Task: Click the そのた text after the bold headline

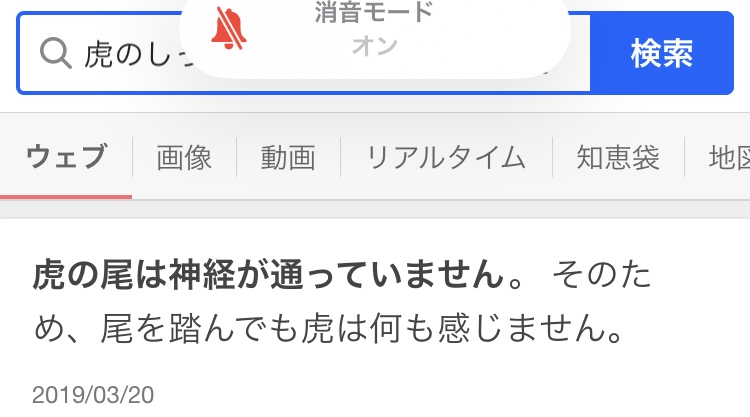Action: click(602, 275)
